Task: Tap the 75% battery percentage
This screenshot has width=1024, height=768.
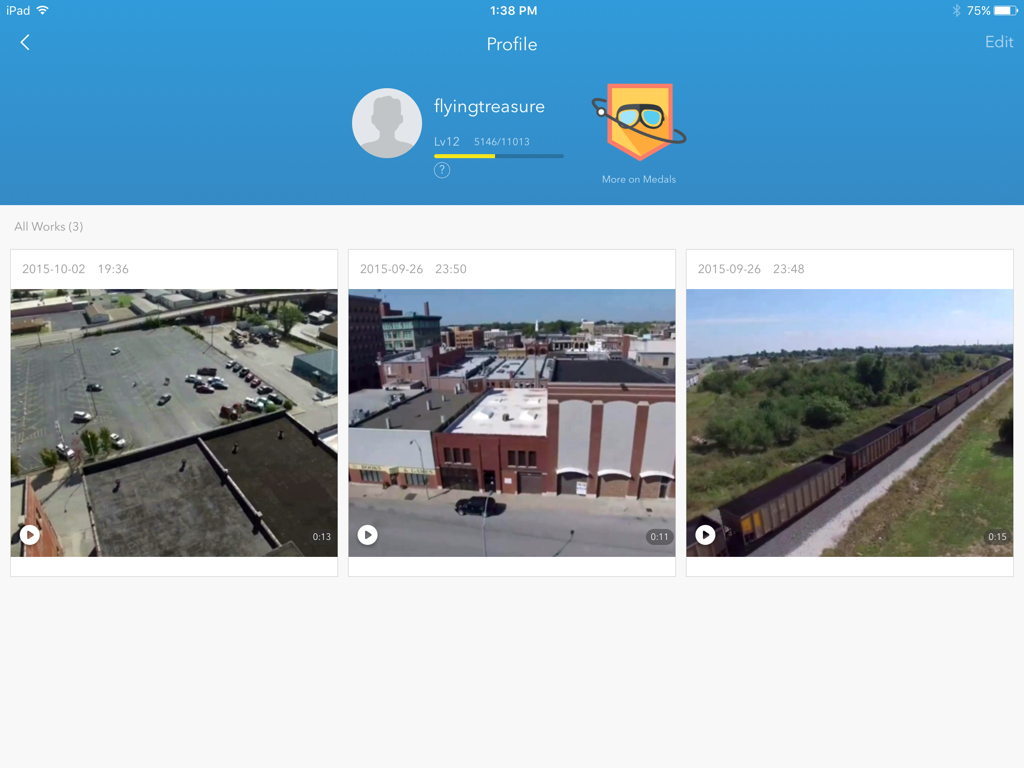Action: point(978,10)
